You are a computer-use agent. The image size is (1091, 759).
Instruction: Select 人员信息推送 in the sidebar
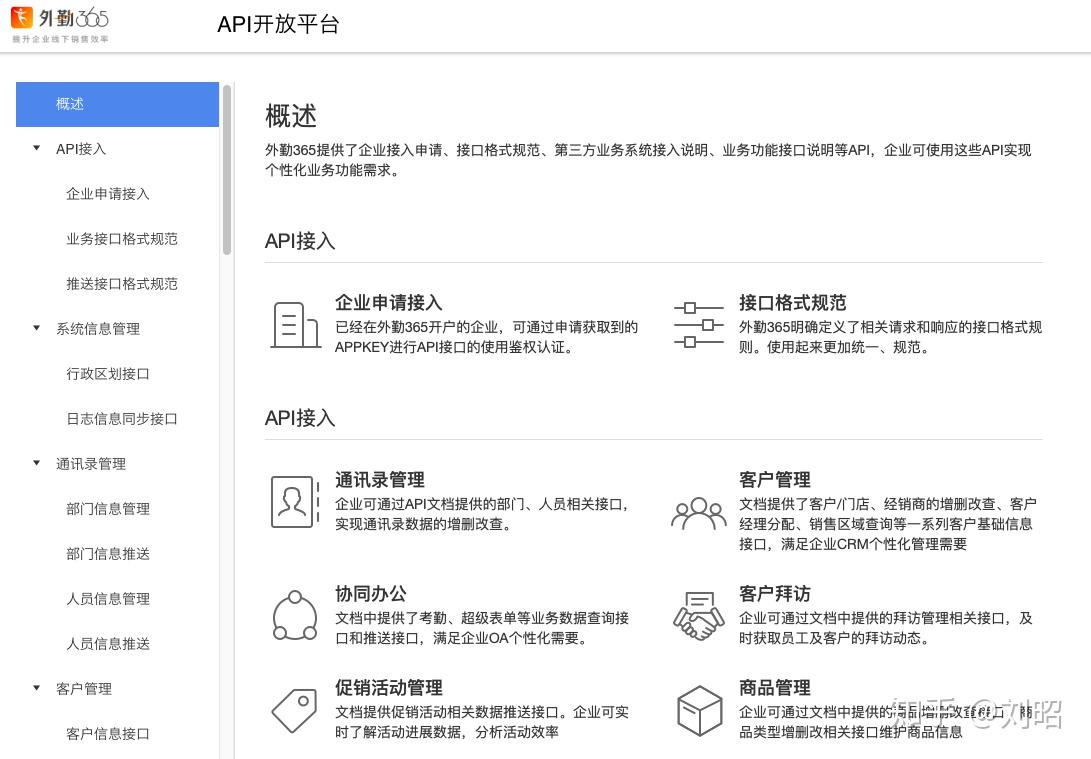pyautogui.click(x=108, y=643)
